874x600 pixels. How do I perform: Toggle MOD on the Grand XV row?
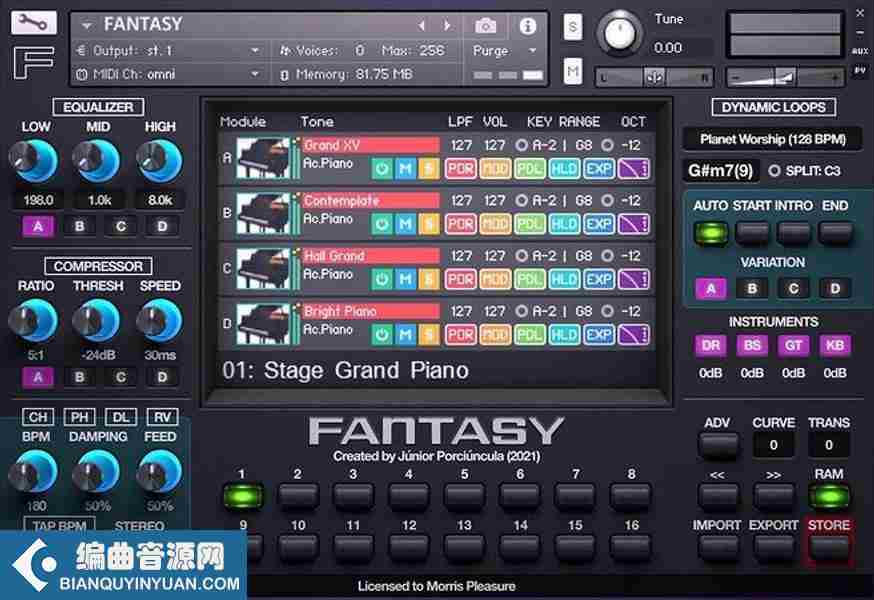[495, 169]
